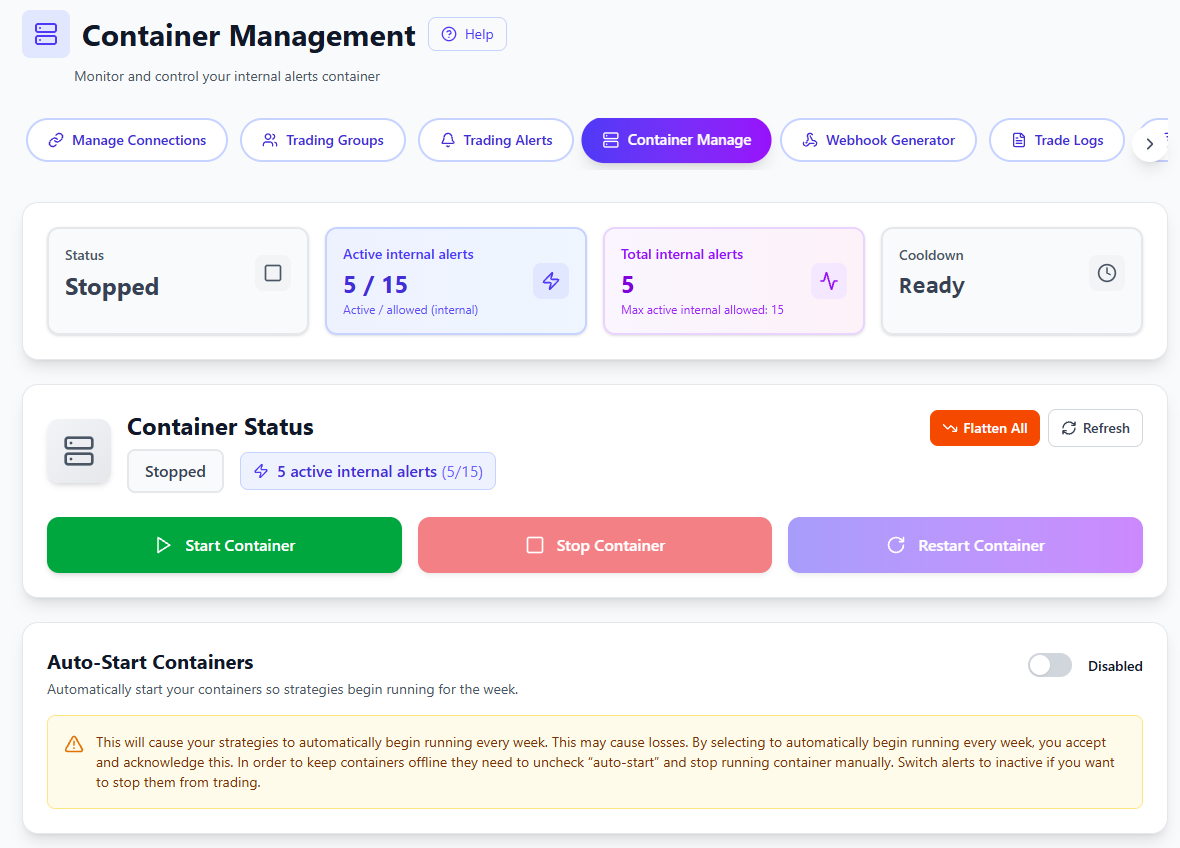Viewport: 1180px width, 848px height.
Task: Click the server icon on Container Manage tab
Action: (x=610, y=140)
